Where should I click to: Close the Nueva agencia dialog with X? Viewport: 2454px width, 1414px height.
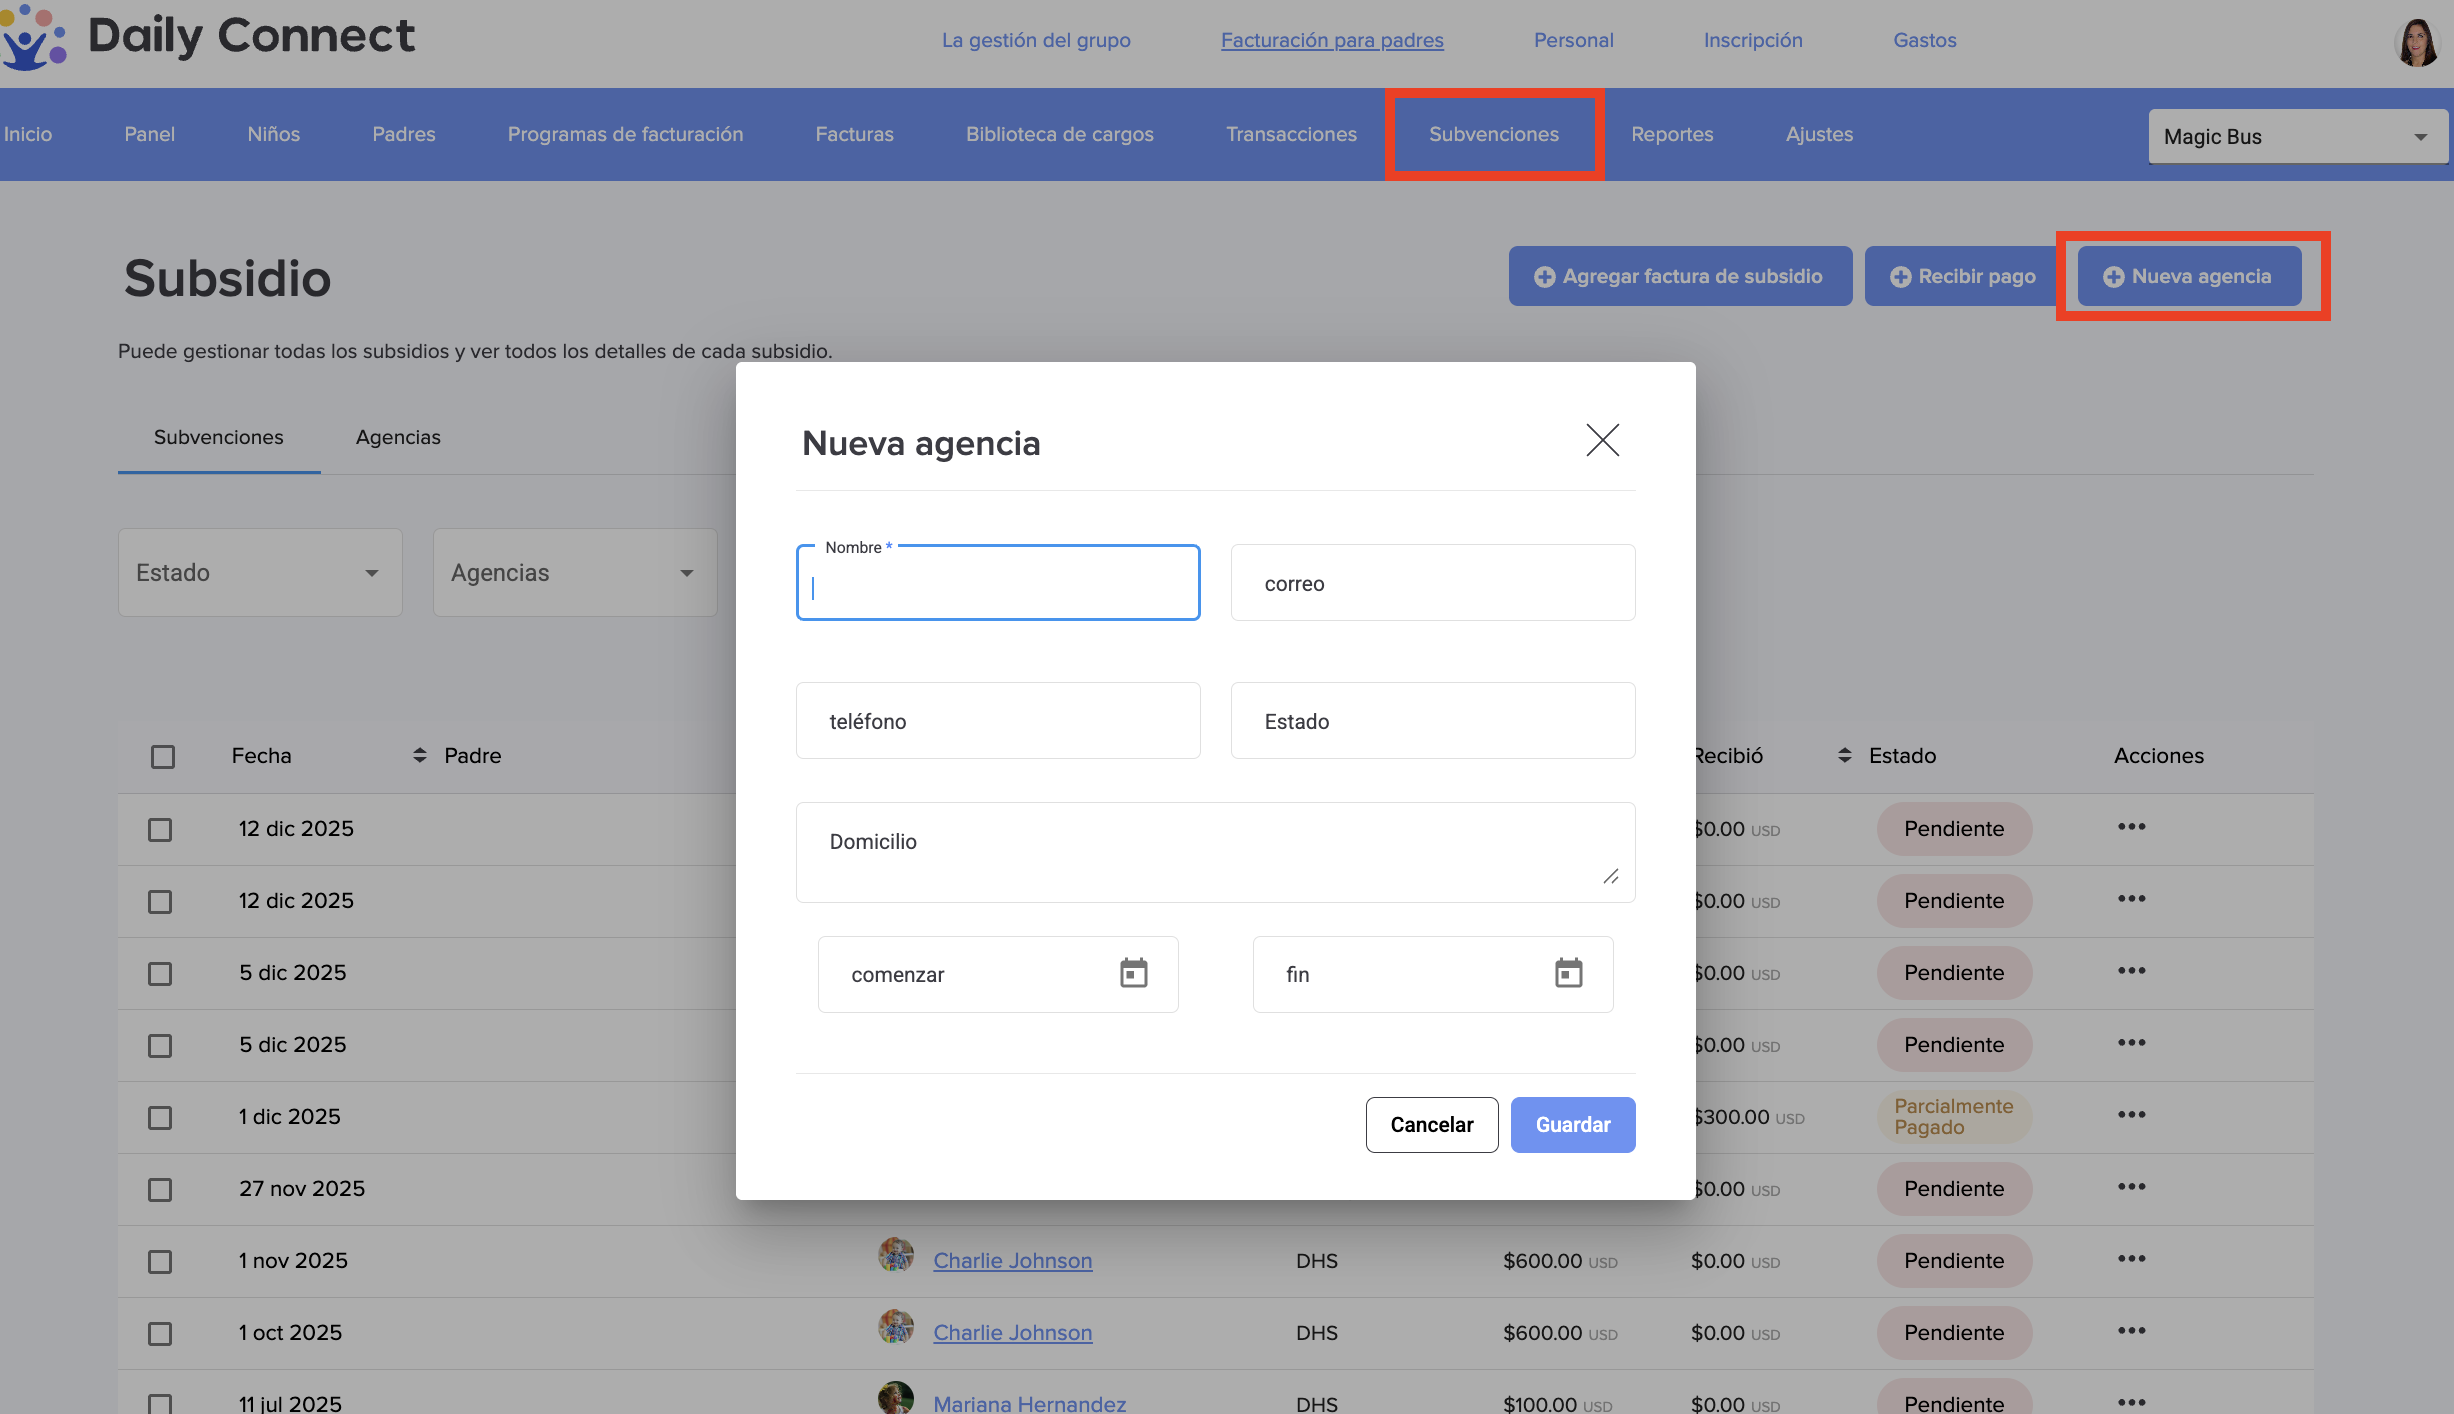pyautogui.click(x=1602, y=440)
